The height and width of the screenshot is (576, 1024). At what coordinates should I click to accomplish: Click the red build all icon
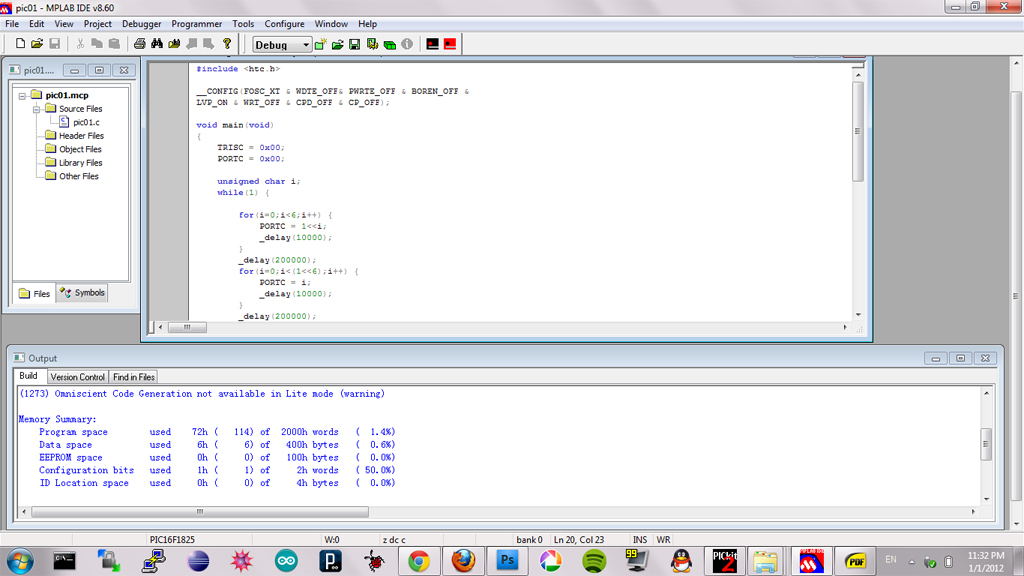pyautogui.click(x=450, y=44)
